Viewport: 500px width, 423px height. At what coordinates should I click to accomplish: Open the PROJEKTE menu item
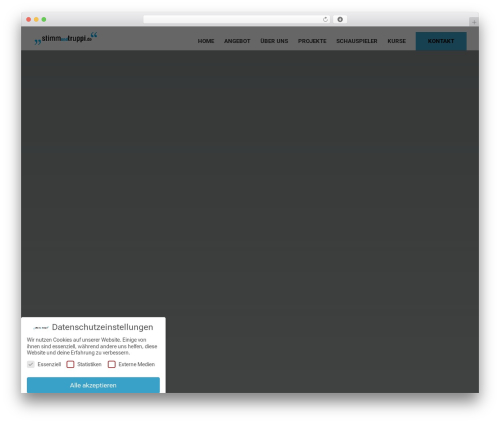312,41
